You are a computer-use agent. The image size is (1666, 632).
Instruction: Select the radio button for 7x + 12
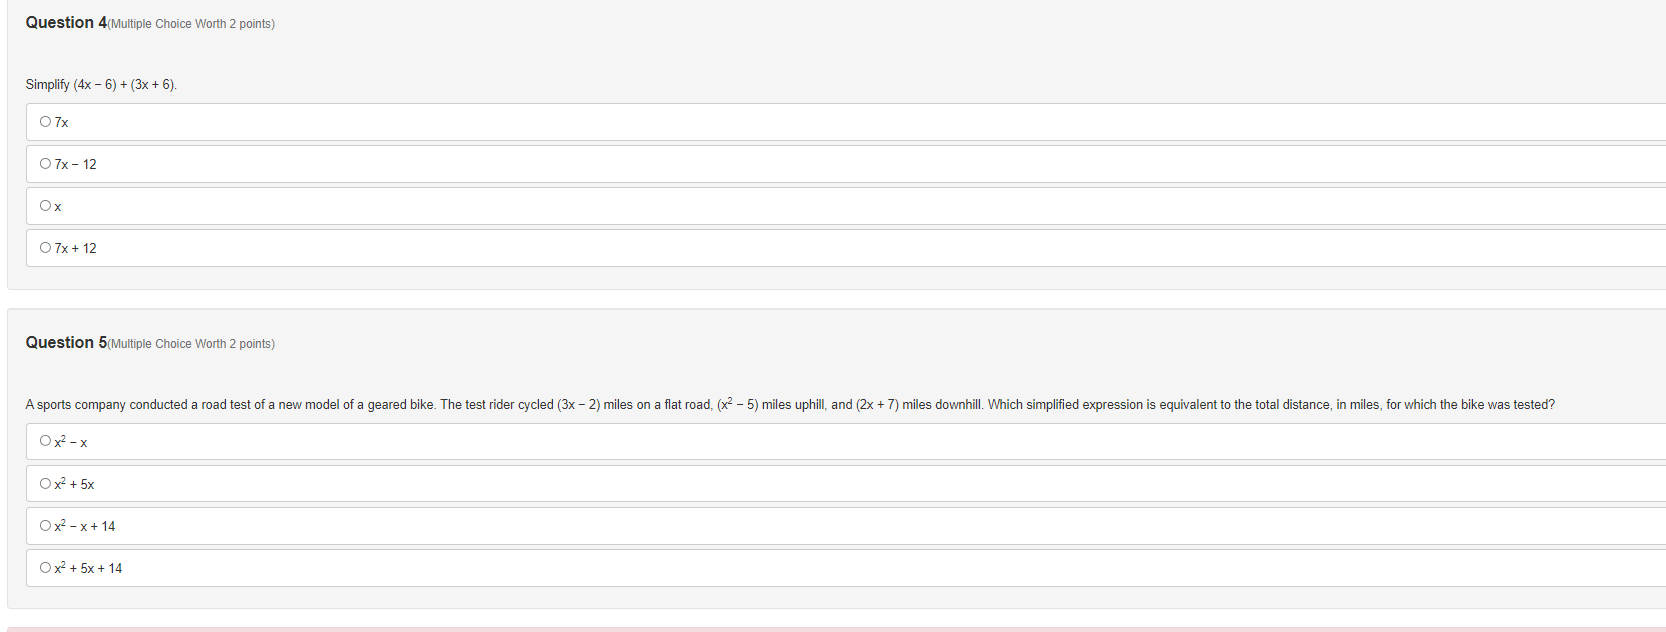[x=45, y=247]
